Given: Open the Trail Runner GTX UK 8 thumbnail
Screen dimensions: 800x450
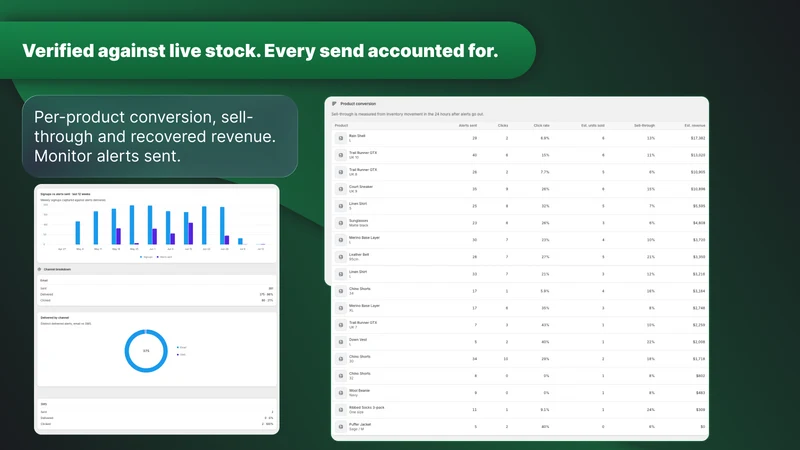Looking at the screenshot, I should tap(341, 172).
